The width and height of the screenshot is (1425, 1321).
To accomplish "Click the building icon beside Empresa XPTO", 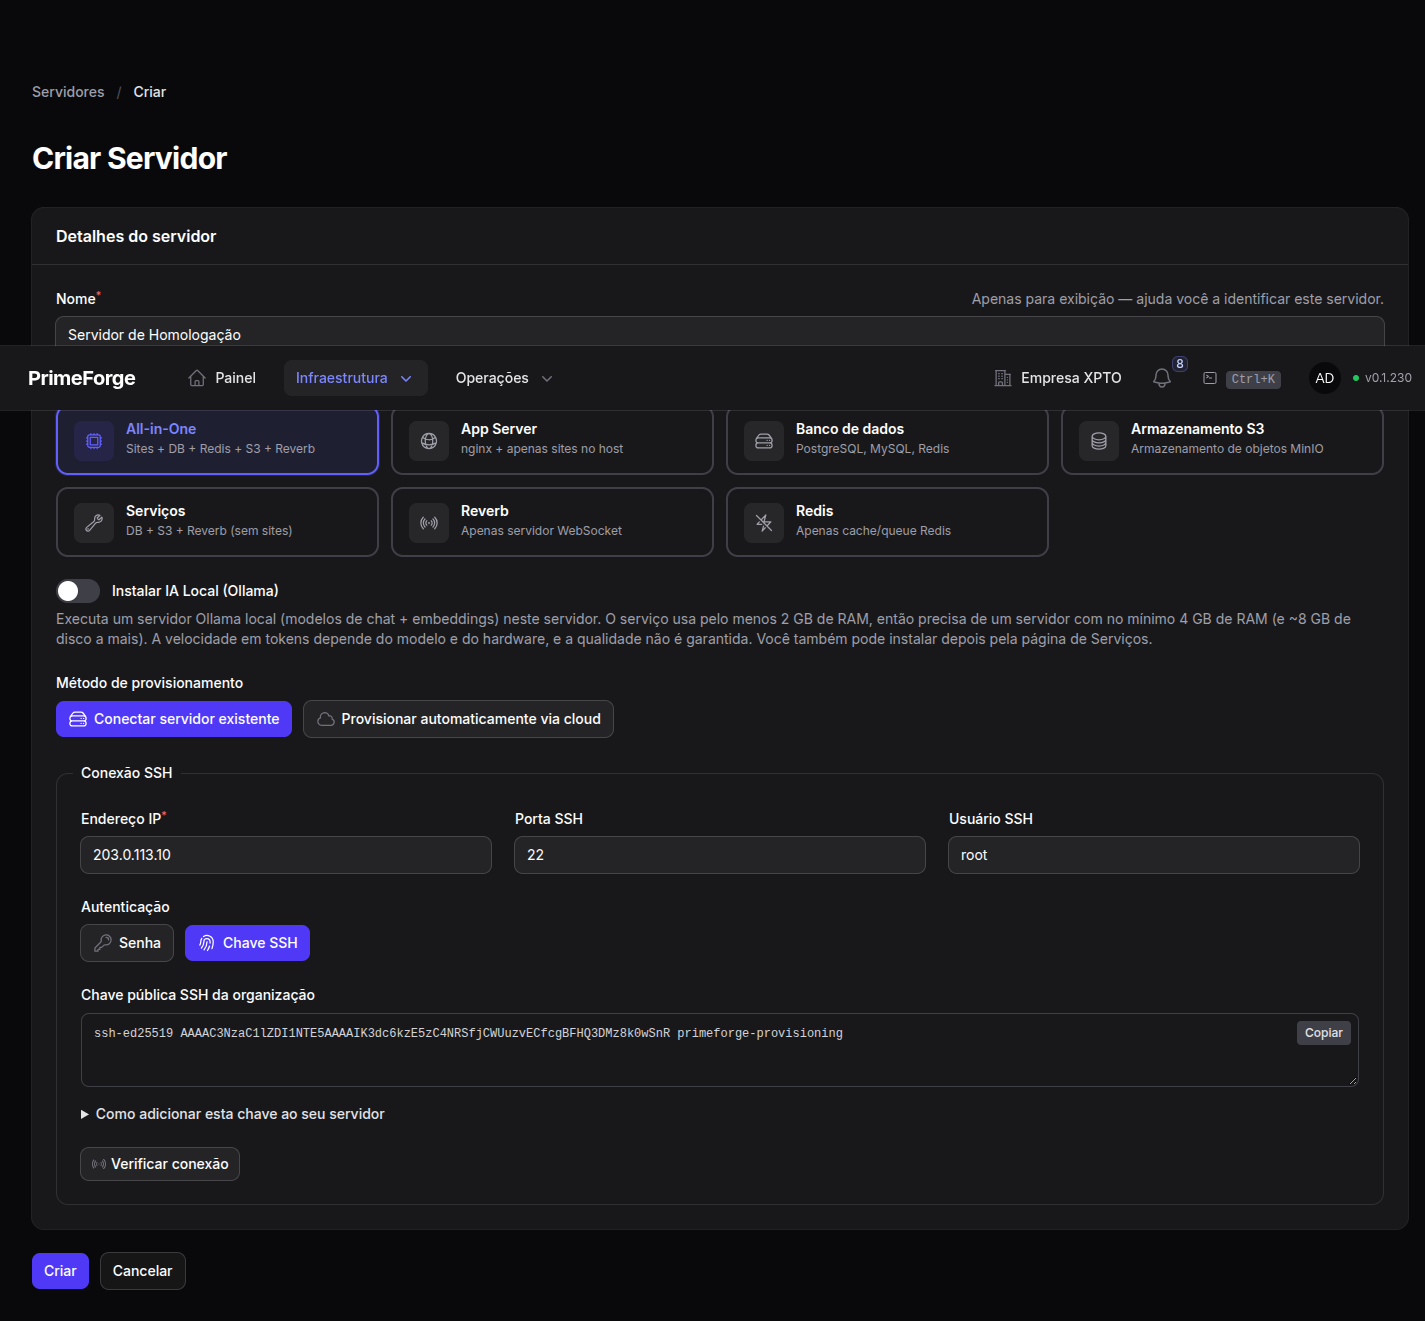I will (x=1003, y=378).
